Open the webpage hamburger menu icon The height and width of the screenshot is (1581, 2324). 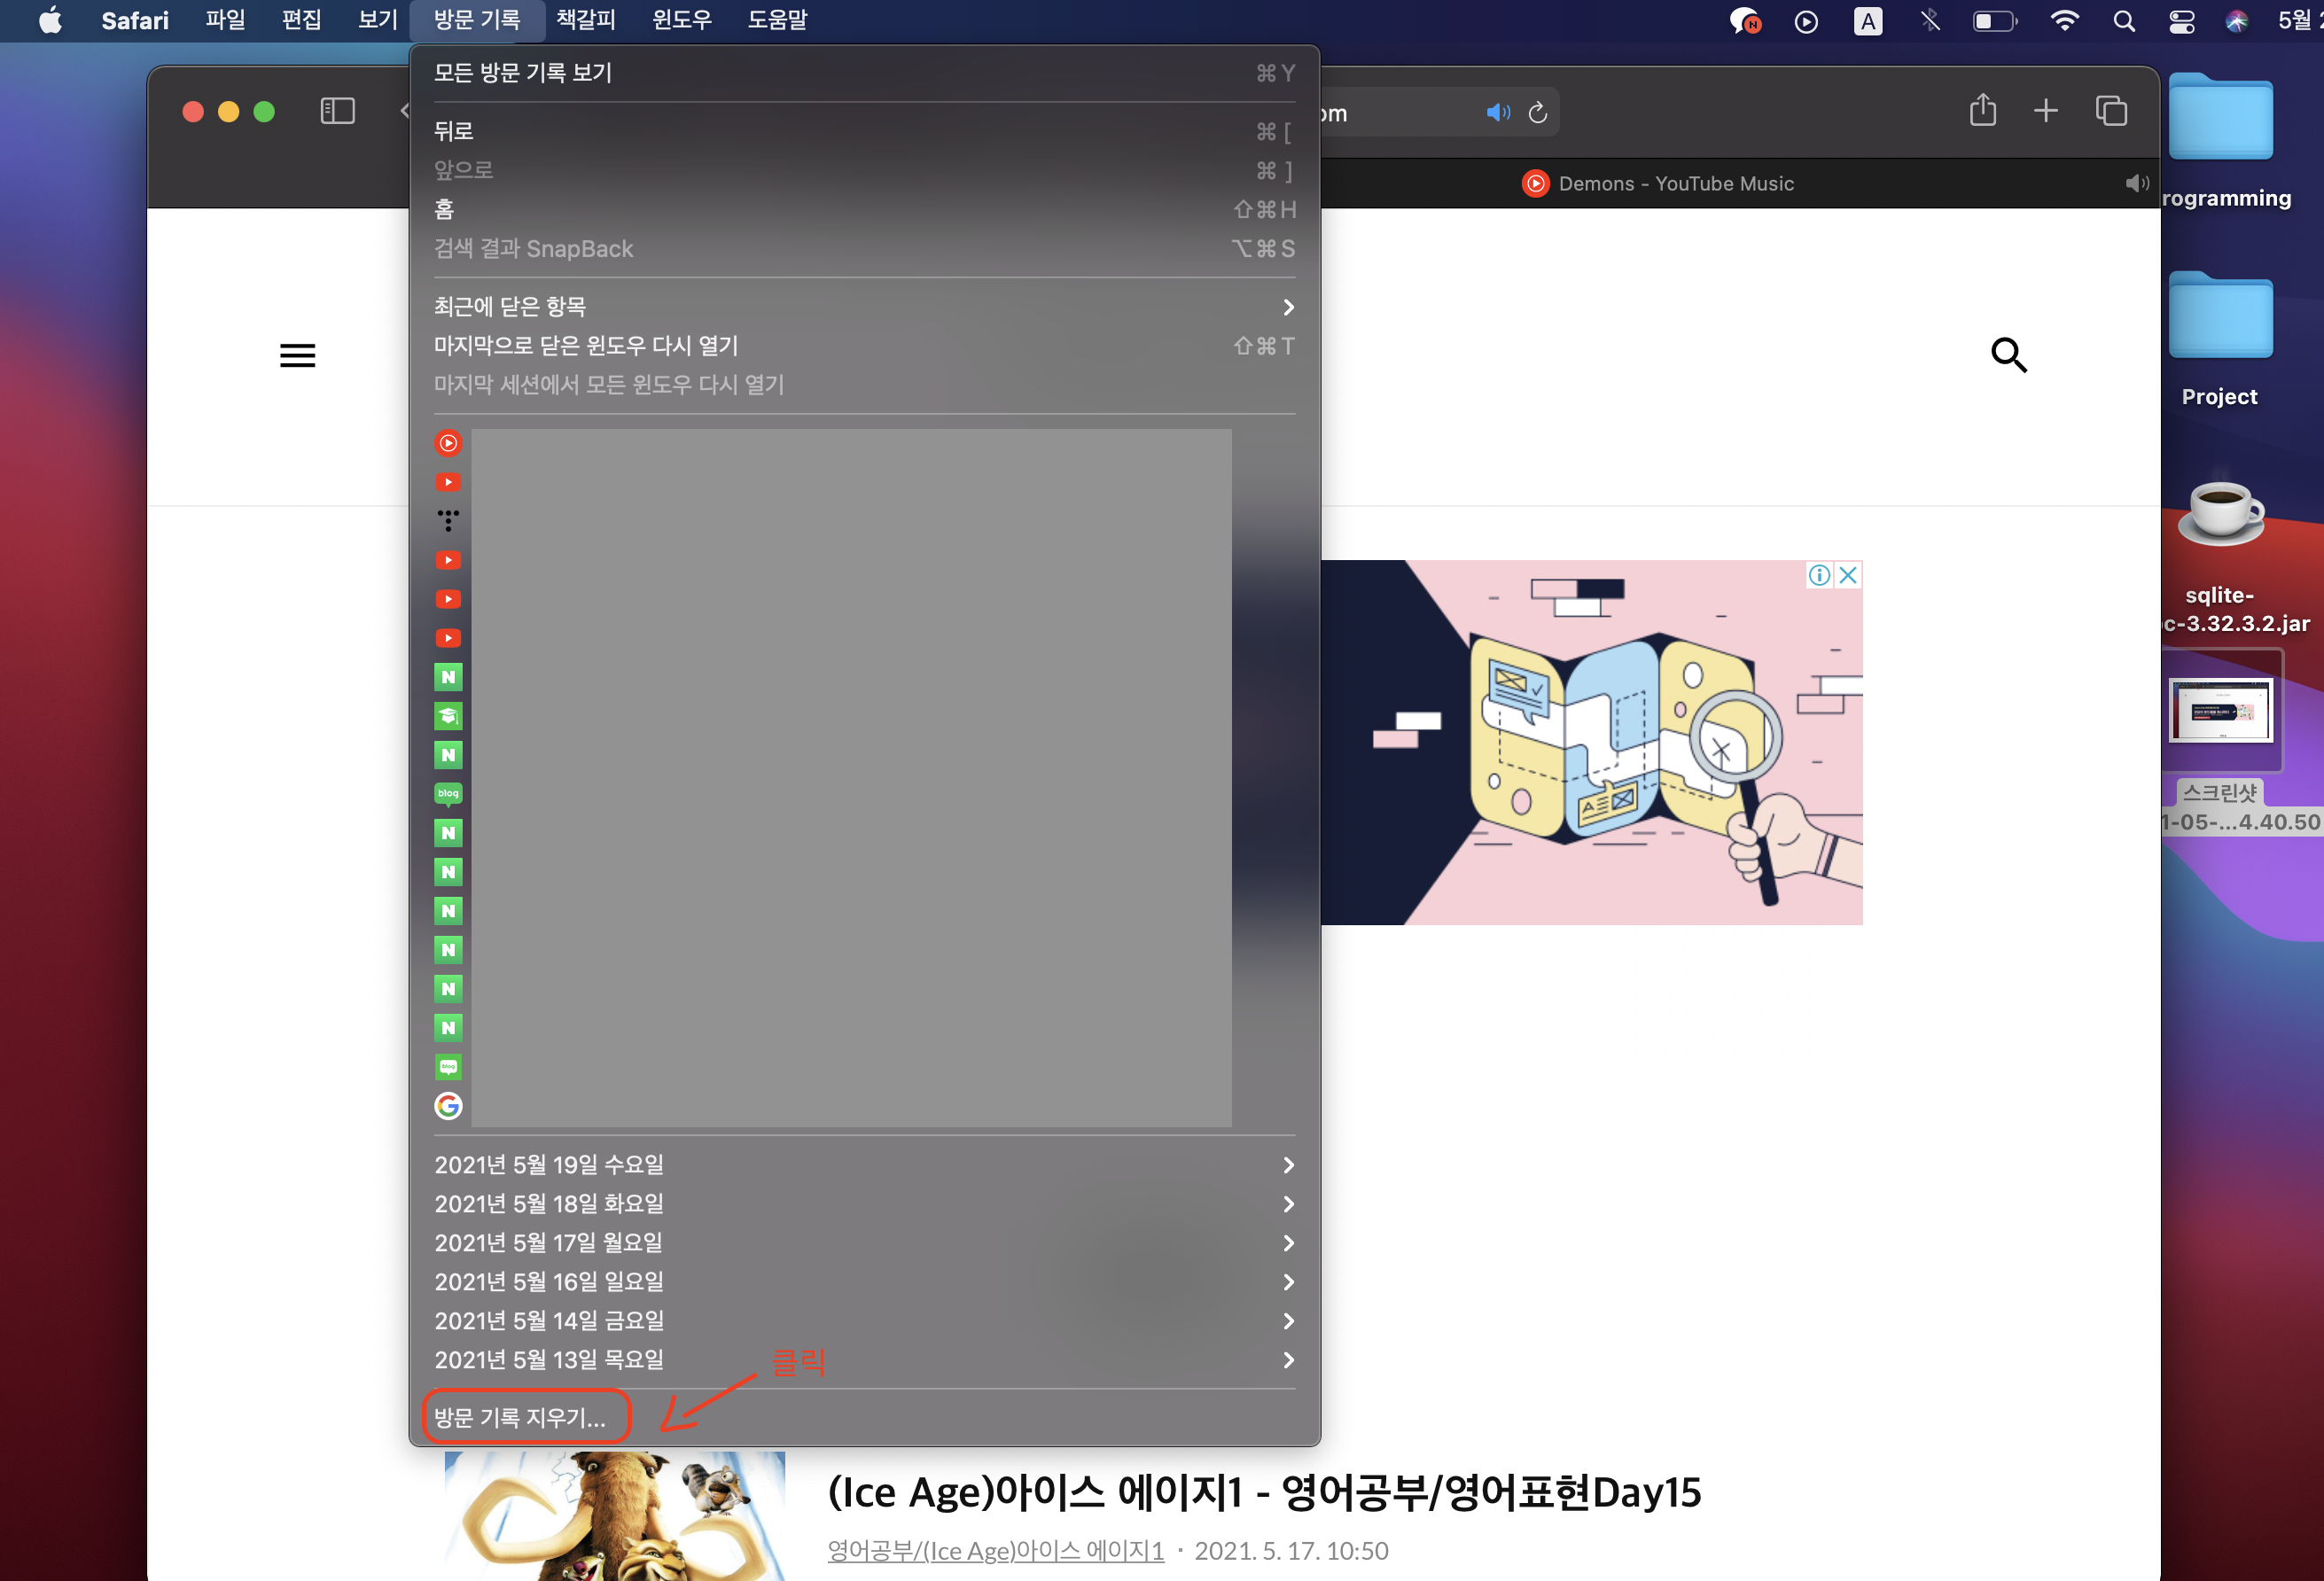tap(297, 355)
